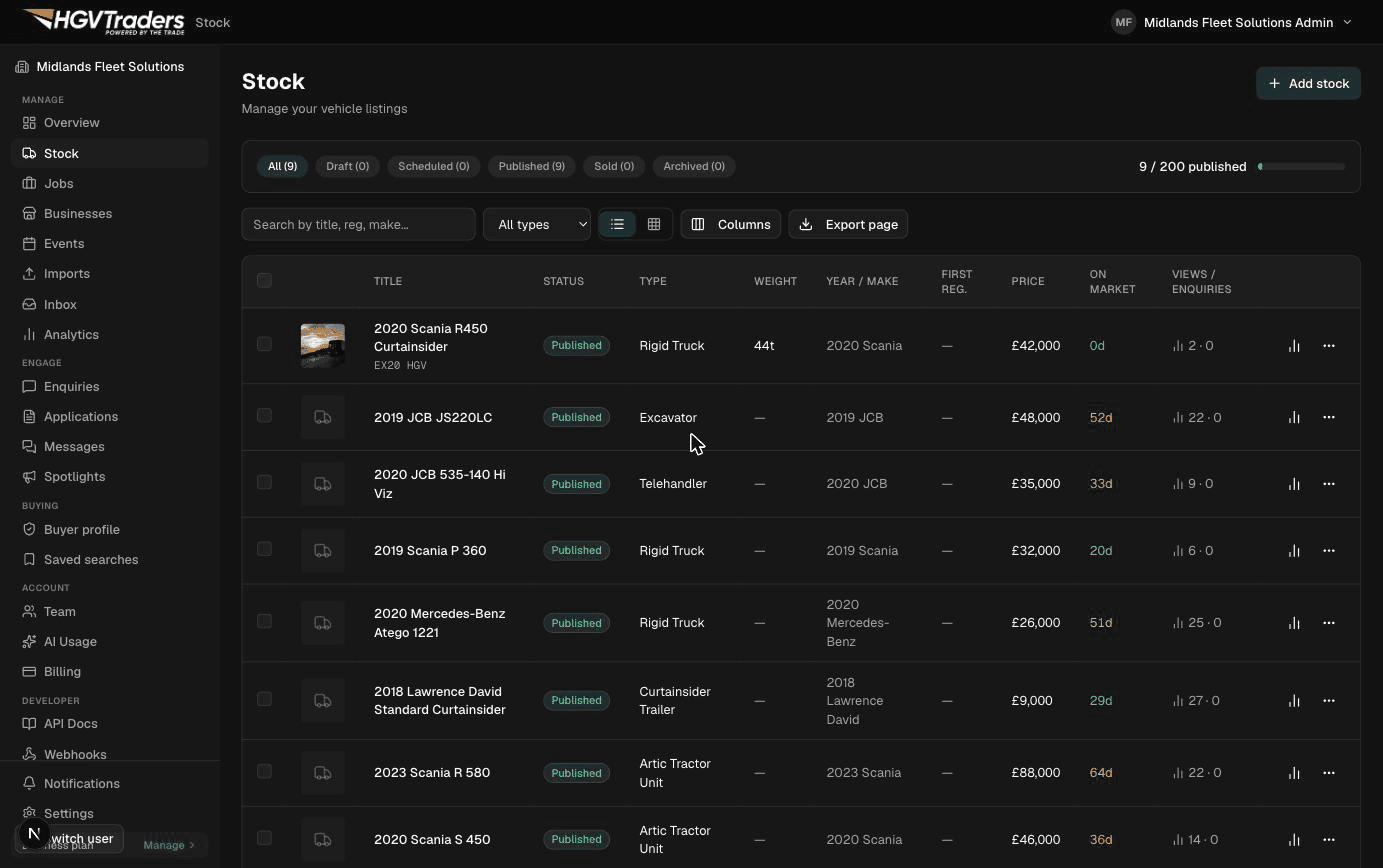Viewport: 1383px width, 868px height.
Task: Select the 2020 JCB 535-140 Hi Viz row
Action: click(264, 482)
